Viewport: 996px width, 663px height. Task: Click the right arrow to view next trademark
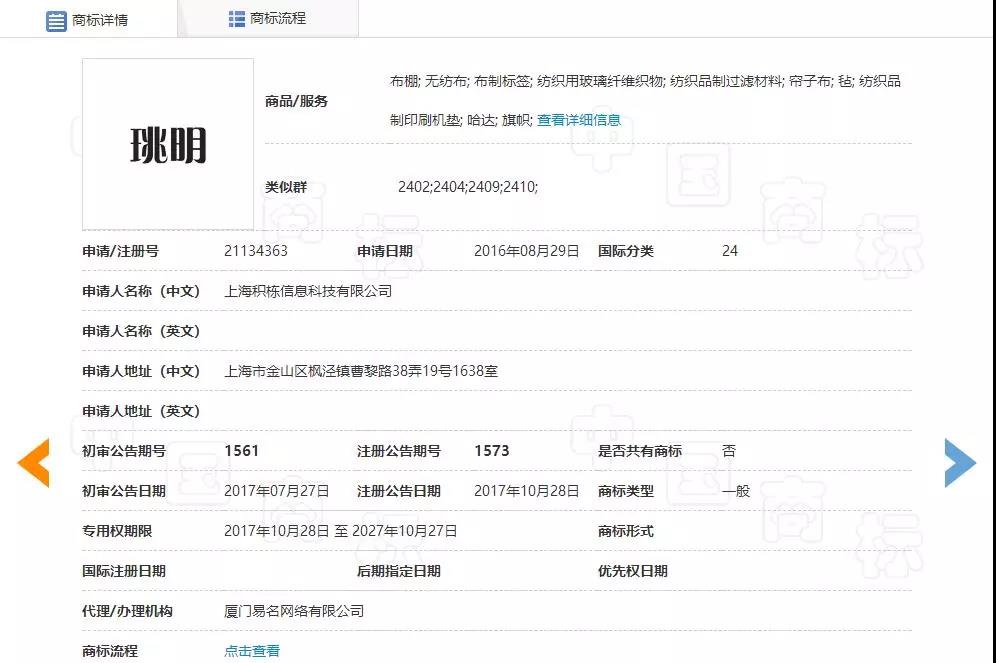point(960,462)
